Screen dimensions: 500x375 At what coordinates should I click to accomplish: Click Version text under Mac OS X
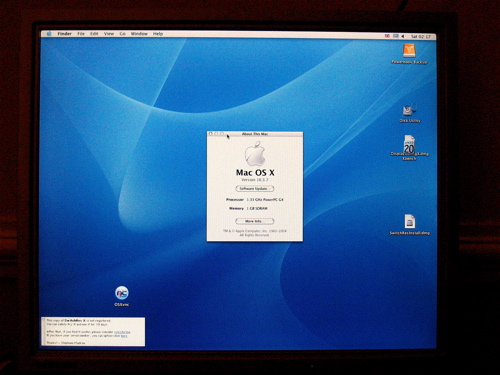pyautogui.click(x=255, y=180)
